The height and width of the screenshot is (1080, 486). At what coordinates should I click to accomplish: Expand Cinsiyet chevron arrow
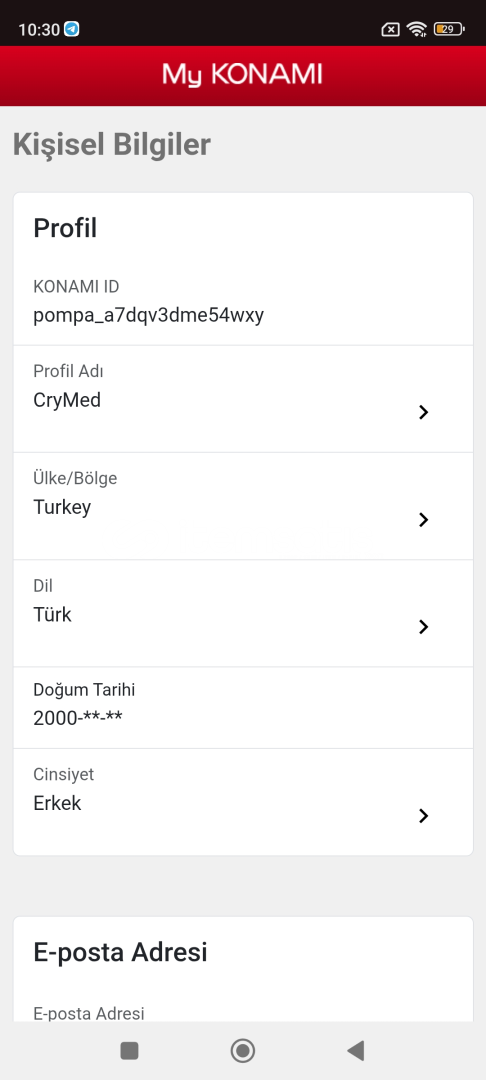pyautogui.click(x=423, y=816)
